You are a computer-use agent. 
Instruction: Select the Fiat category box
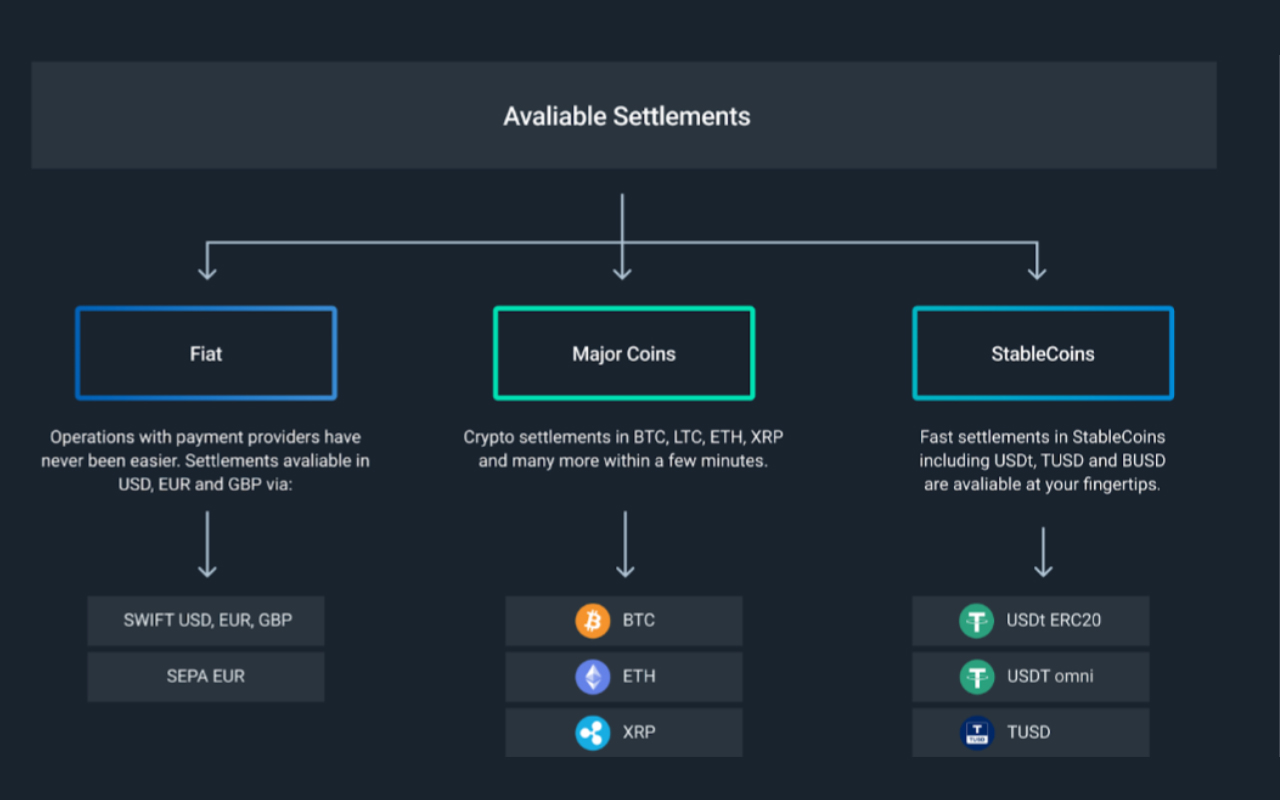(206, 354)
